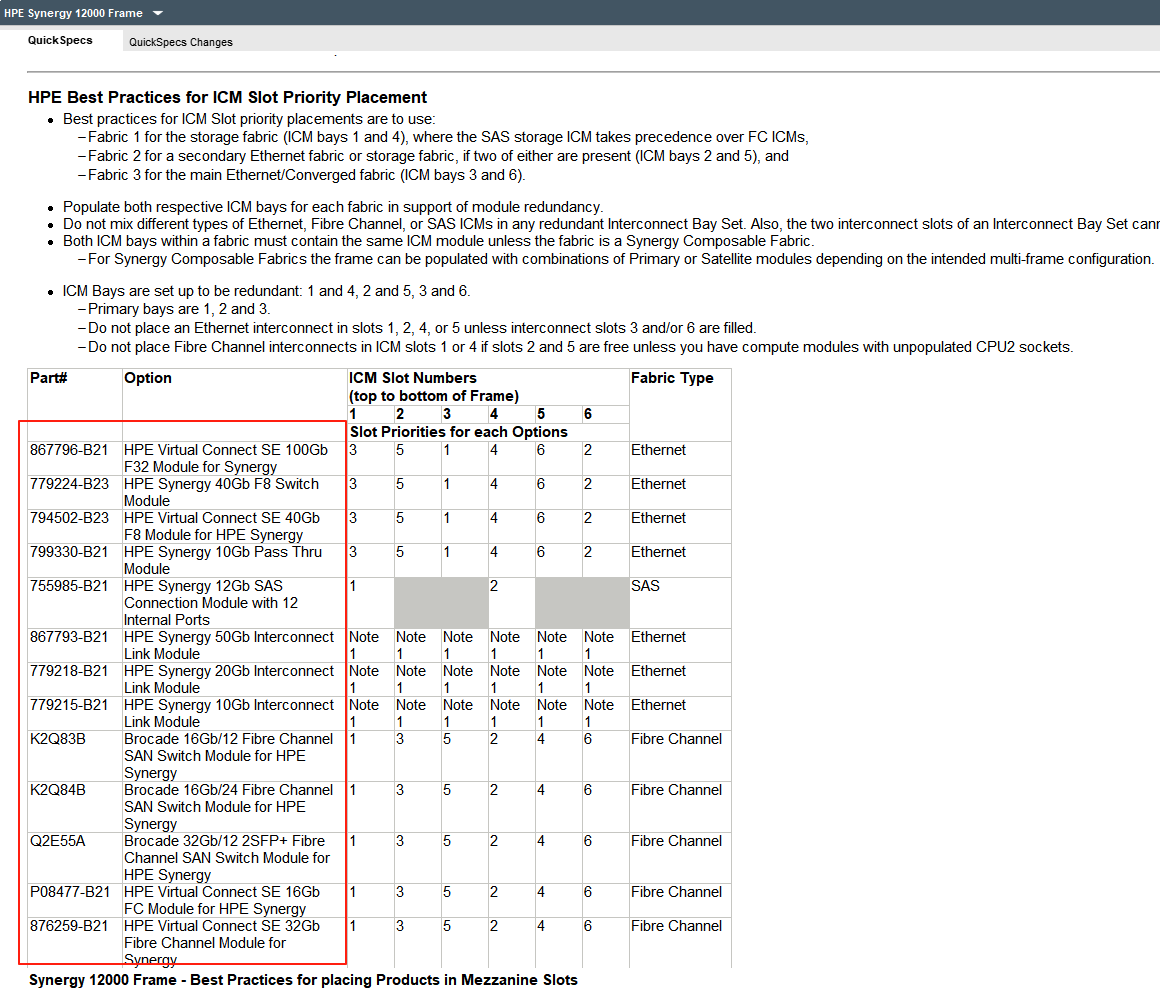This screenshot has width=1160, height=996.
Task: Select part number 755985-B21
Action: click(x=70, y=586)
